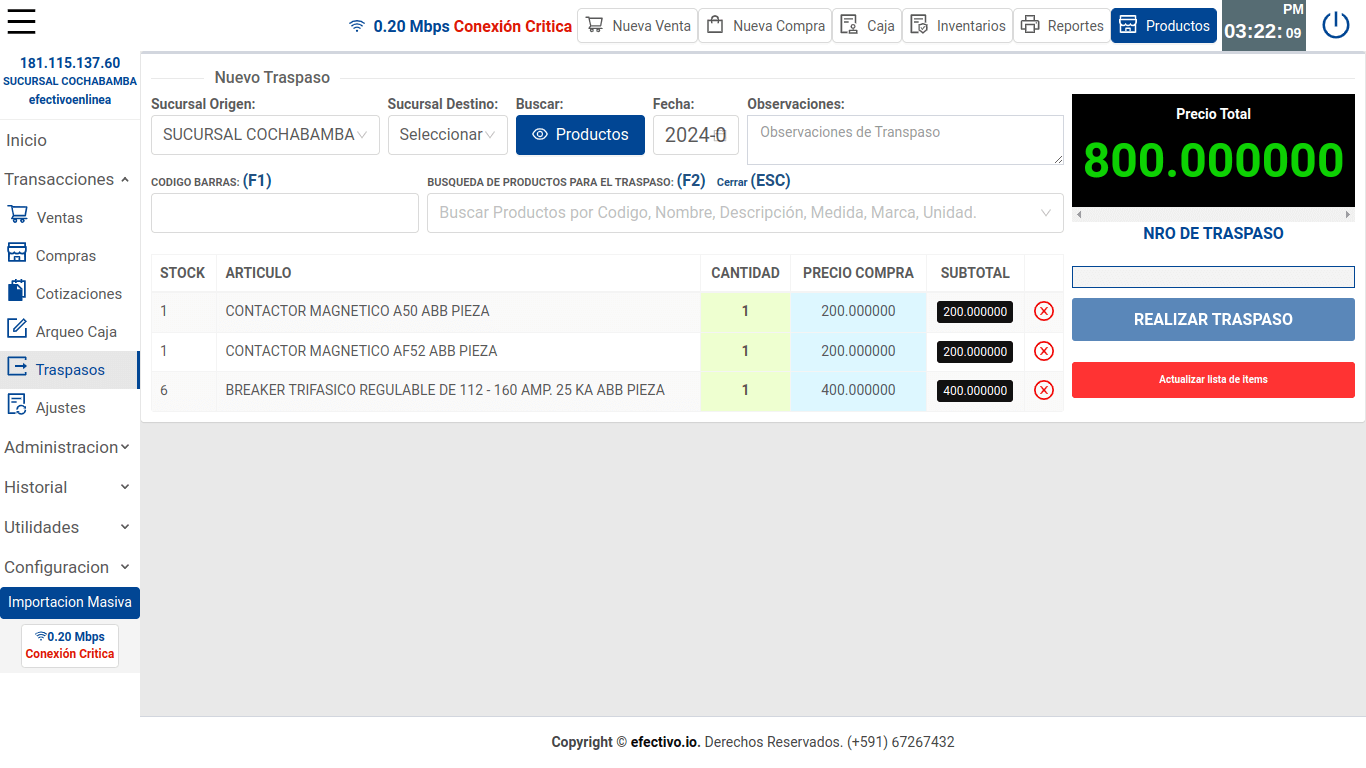The width and height of the screenshot is (1366, 768).
Task: Click the wifi icon in top bar
Action: pos(357,26)
